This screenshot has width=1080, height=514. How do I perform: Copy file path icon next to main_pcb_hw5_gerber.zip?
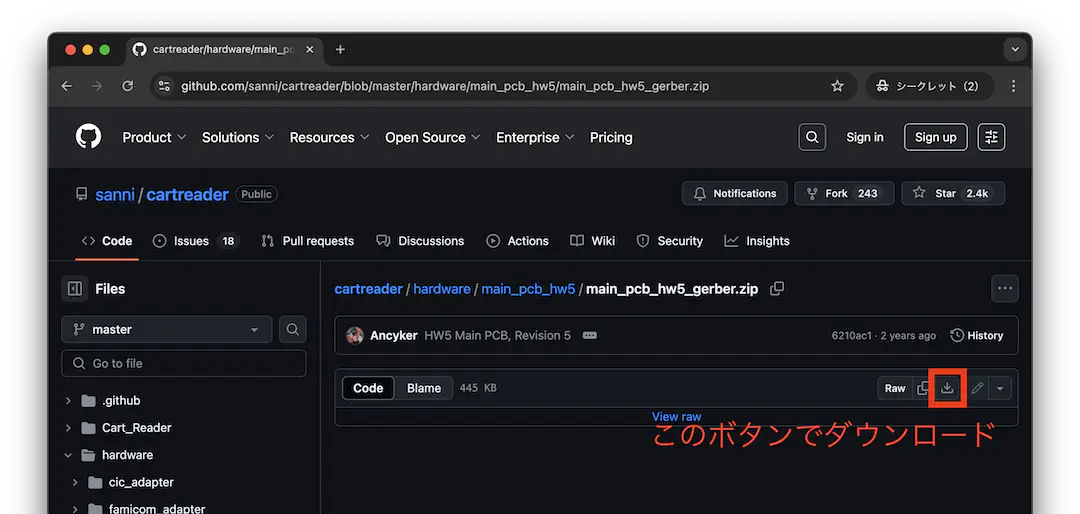(x=777, y=289)
